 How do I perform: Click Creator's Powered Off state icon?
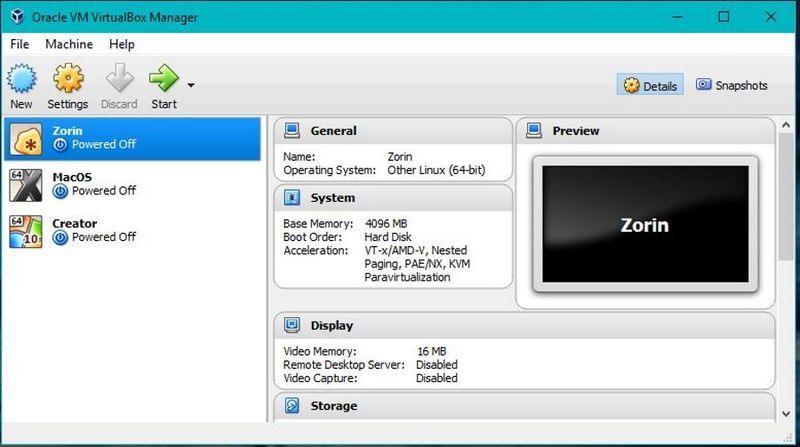(60, 238)
